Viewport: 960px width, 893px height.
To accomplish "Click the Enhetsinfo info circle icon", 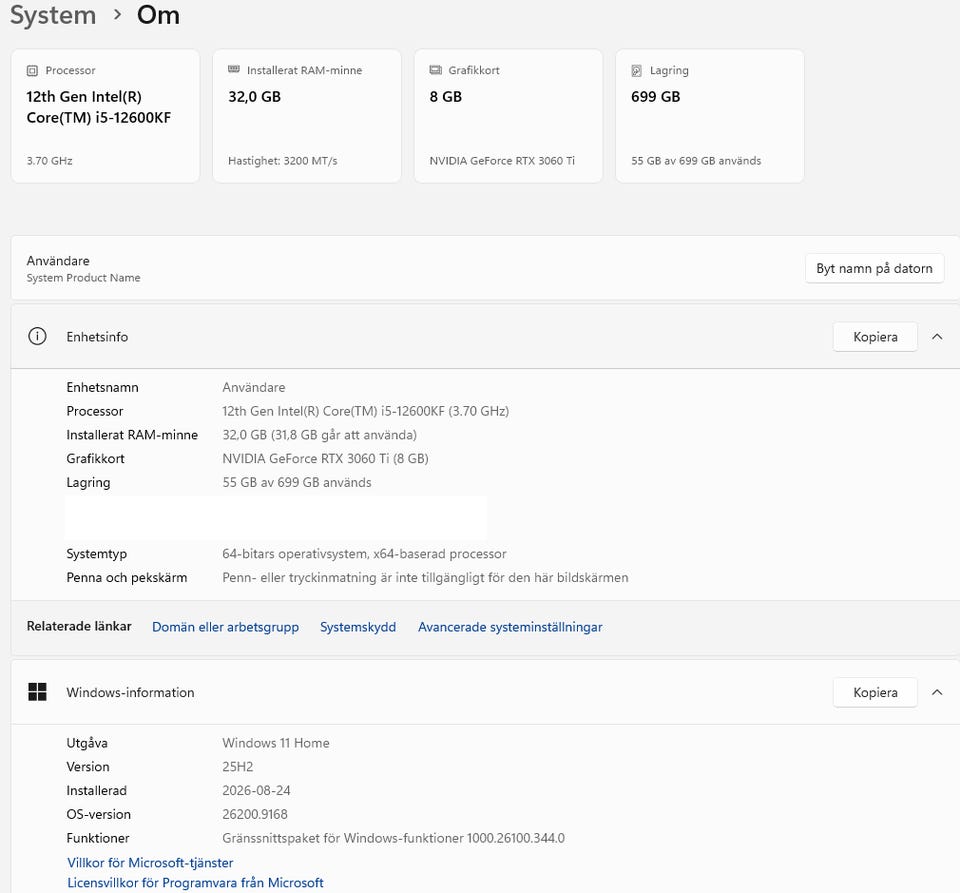I will (37, 337).
